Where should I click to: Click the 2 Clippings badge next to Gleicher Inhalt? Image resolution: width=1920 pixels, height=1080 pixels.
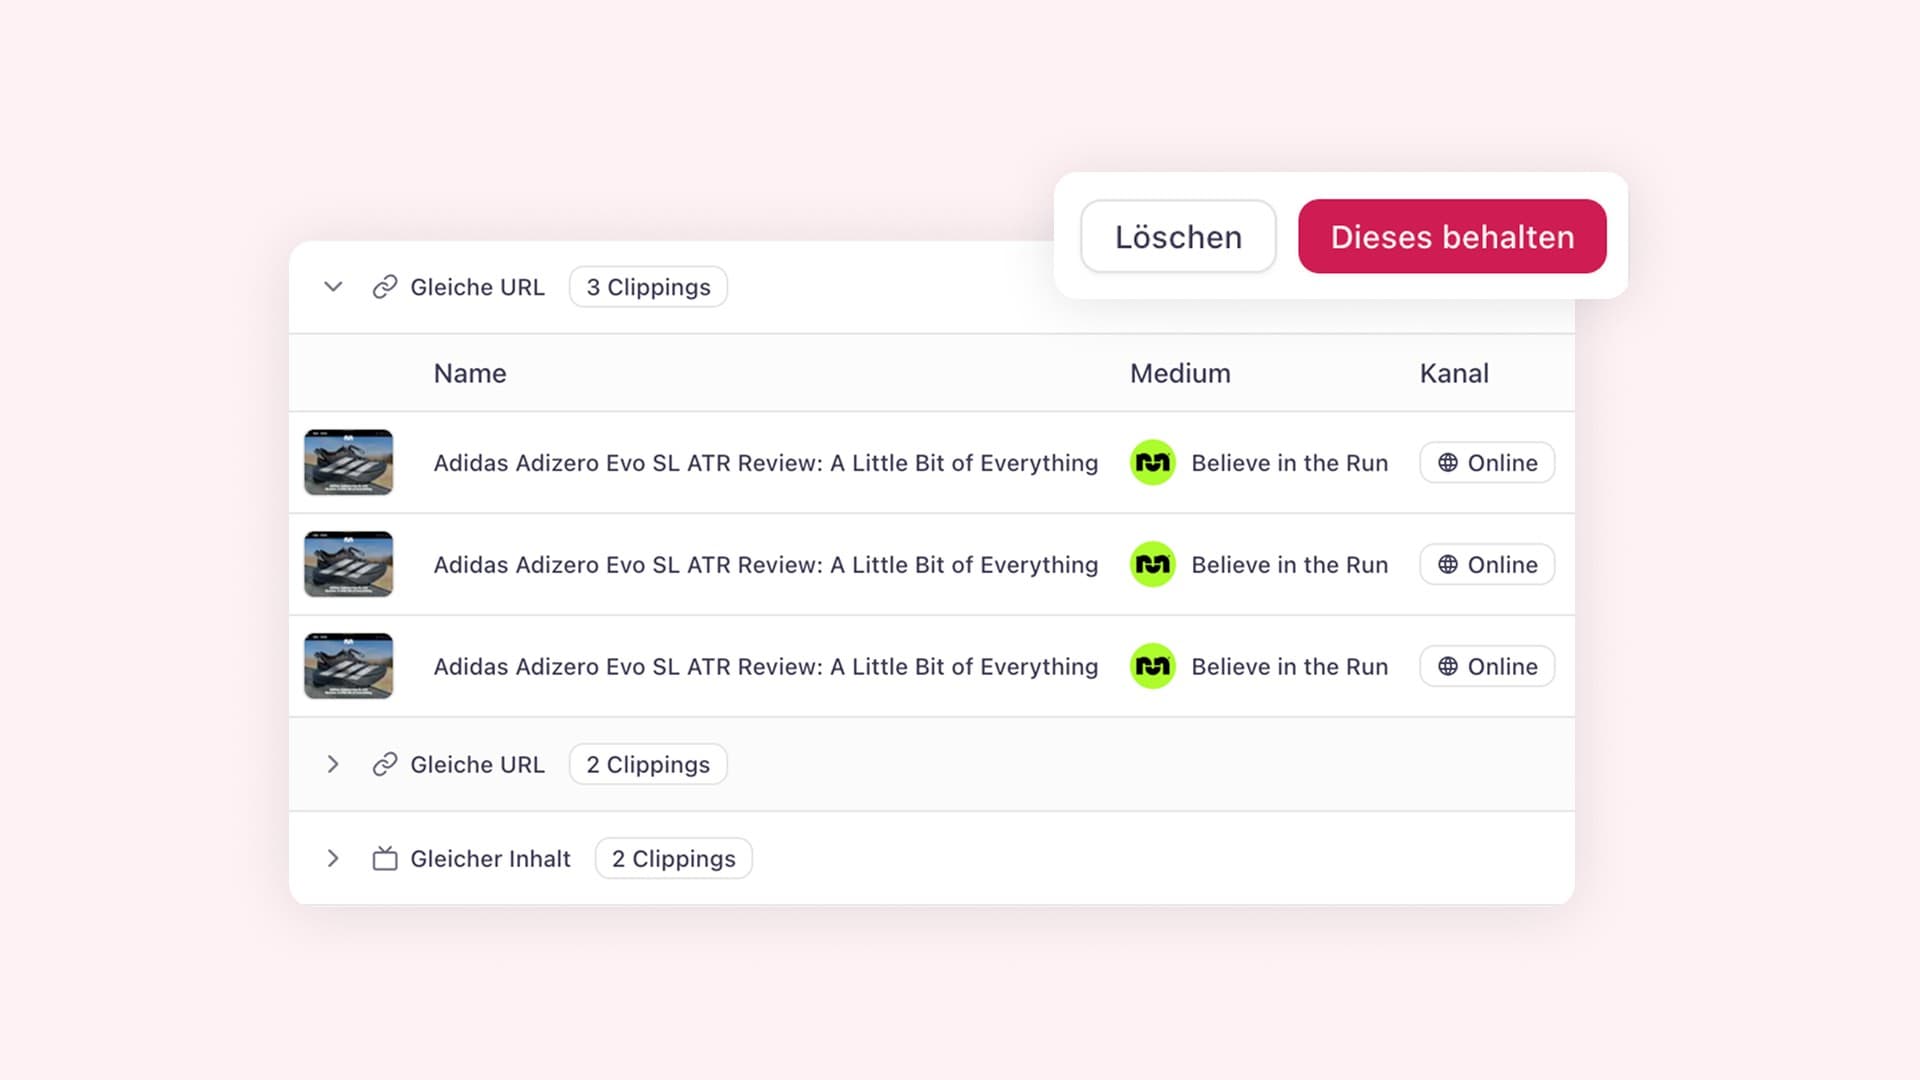[674, 859]
